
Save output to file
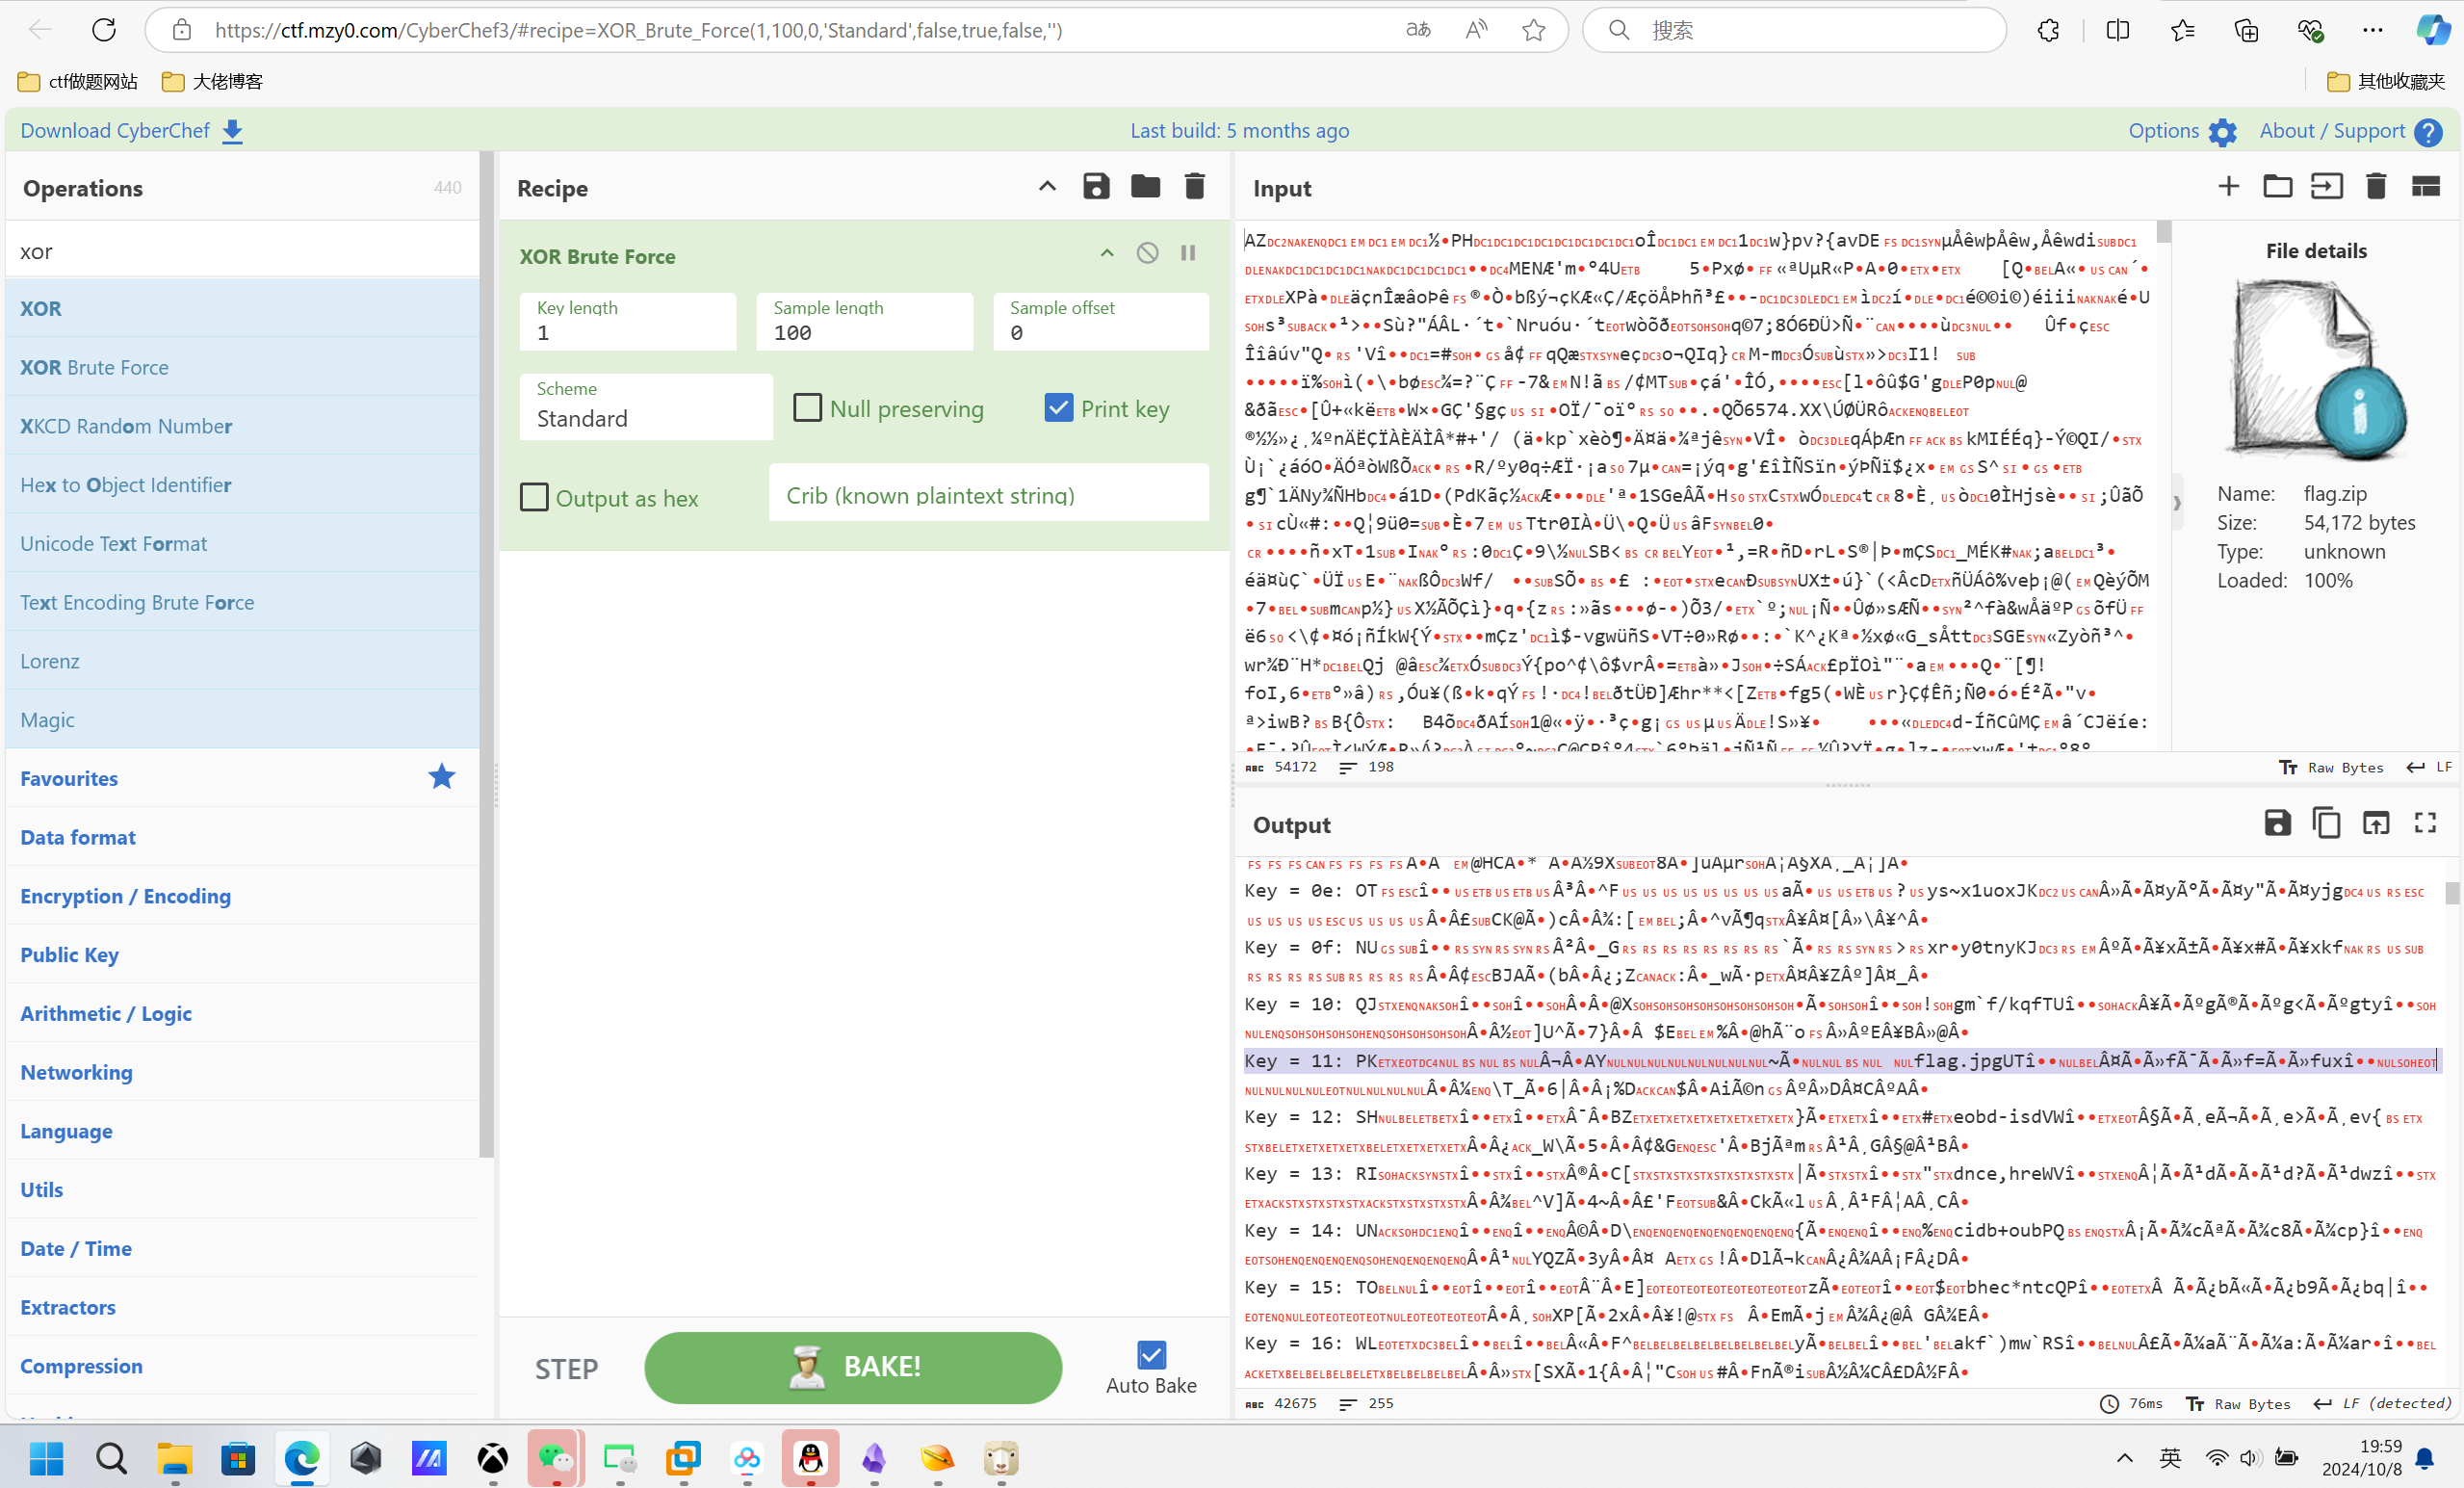click(2277, 823)
